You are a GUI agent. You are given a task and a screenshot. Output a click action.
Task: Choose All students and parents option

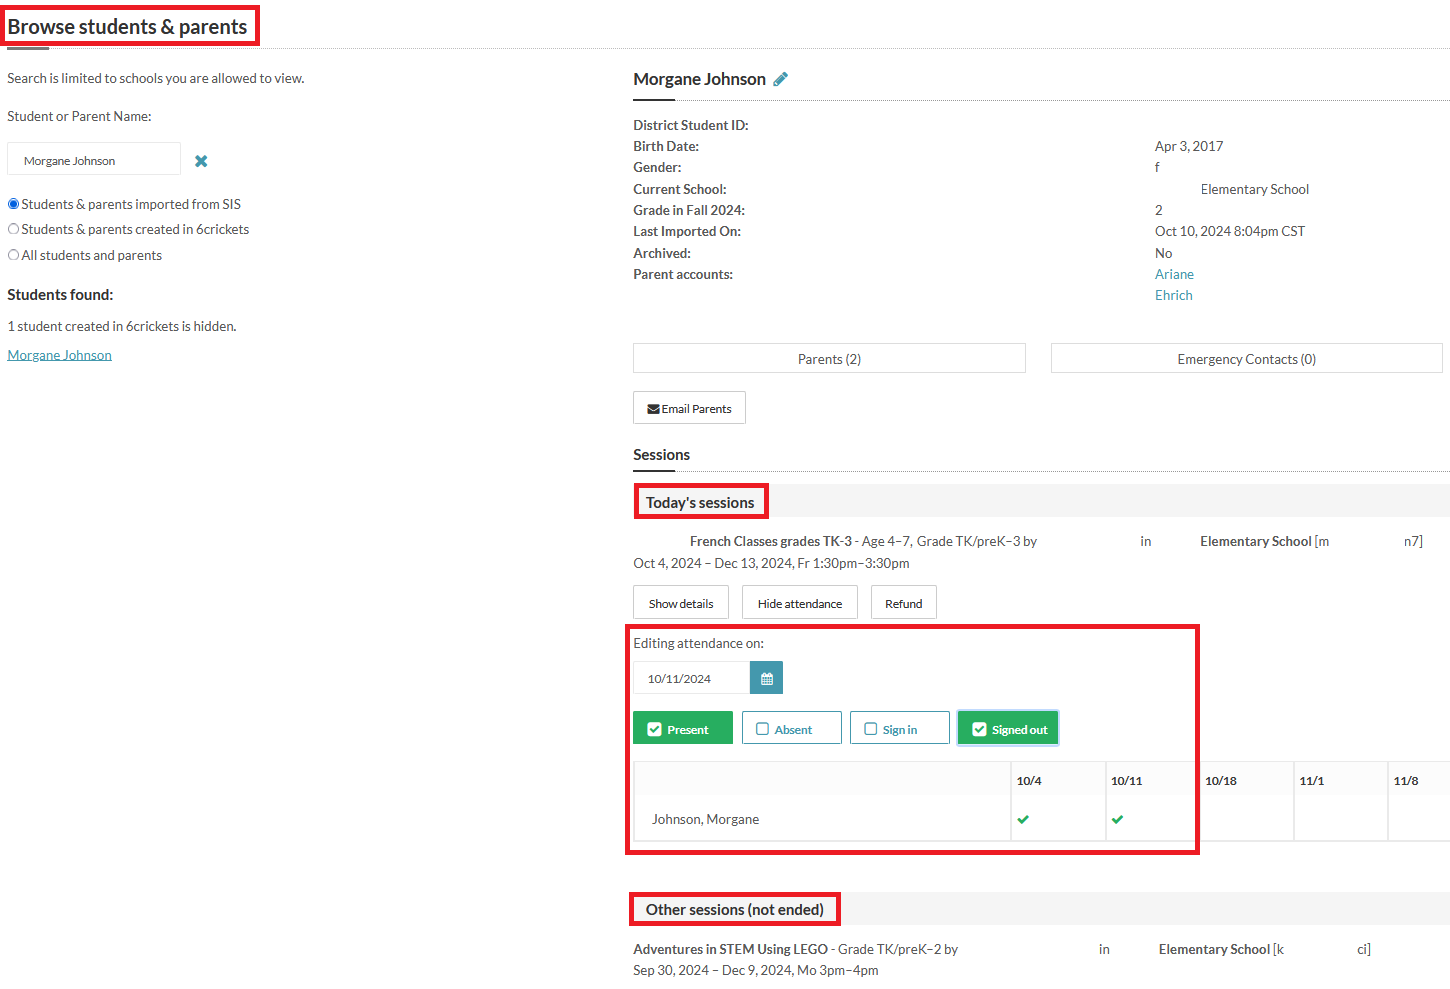point(14,255)
